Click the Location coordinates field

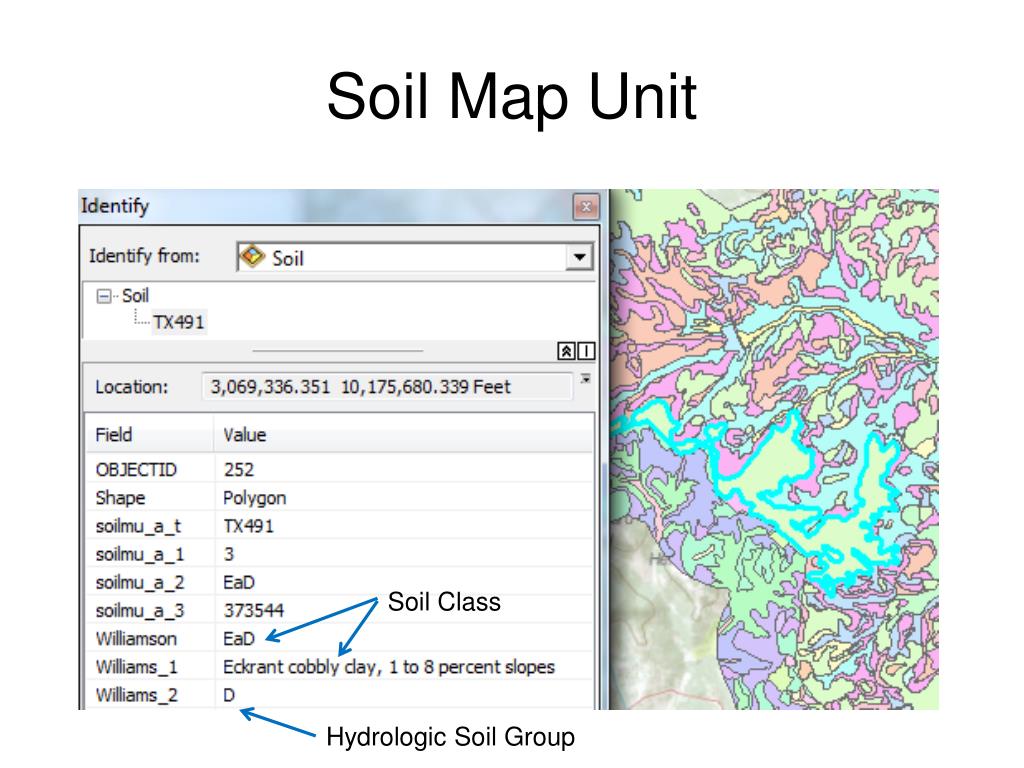click(387, 387)
